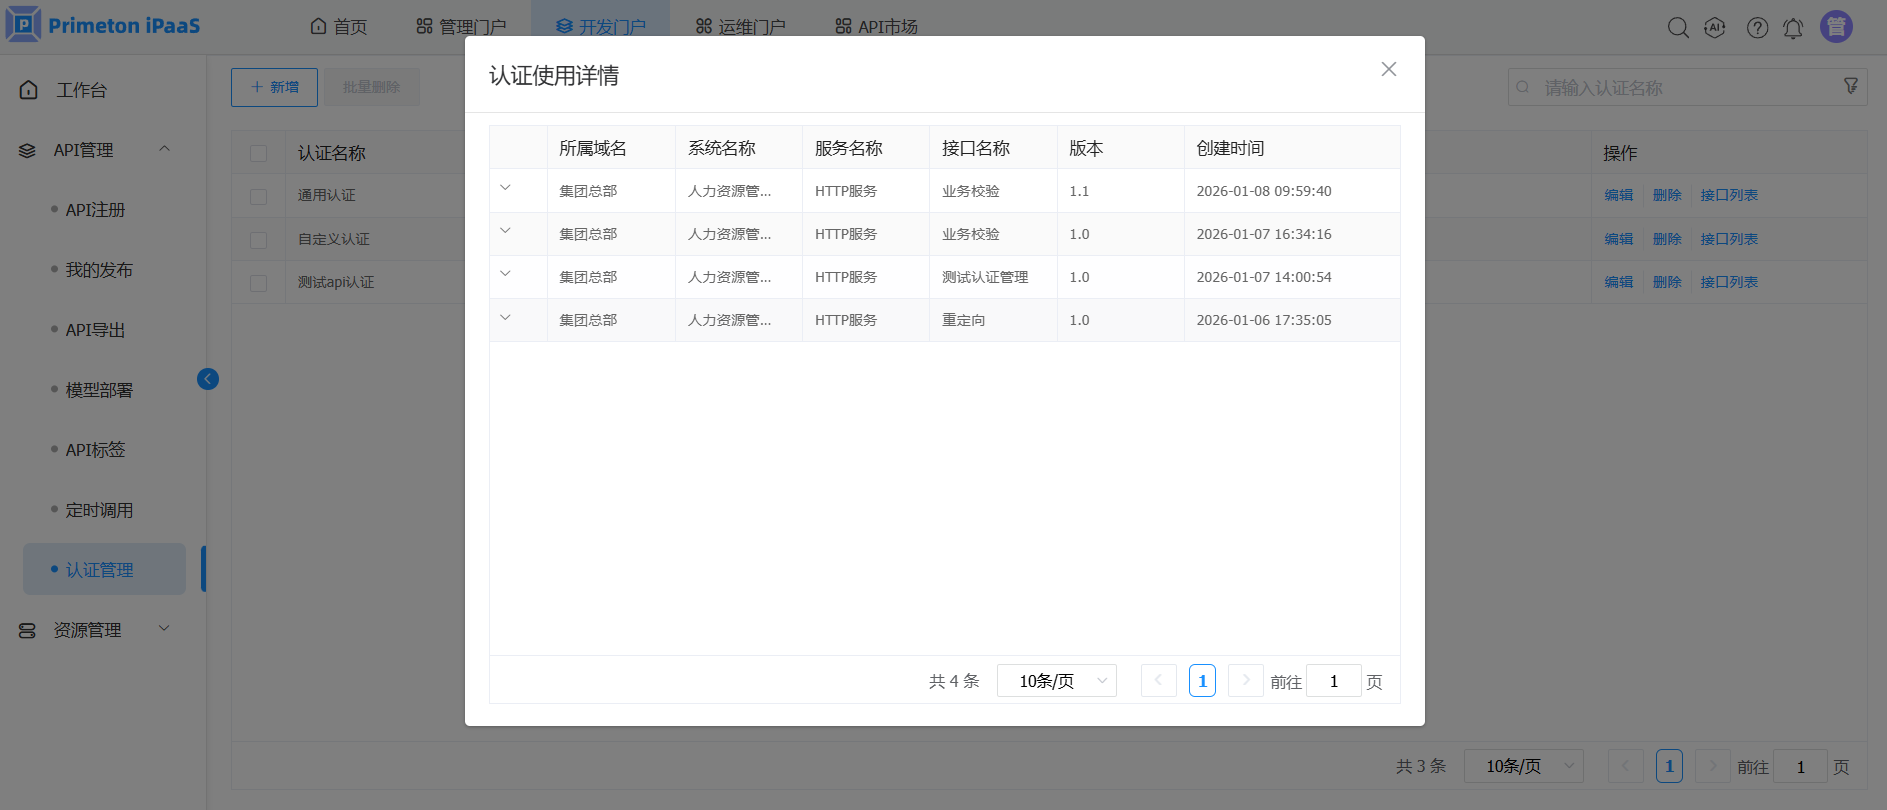Click the filter funnel icon in search box
Viewport: 1887px width, 810px height.
click(x=1851, y=87)
